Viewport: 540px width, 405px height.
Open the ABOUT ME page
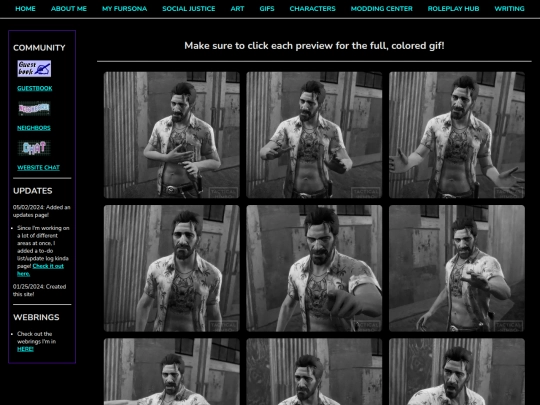click(x=69, y=9)
